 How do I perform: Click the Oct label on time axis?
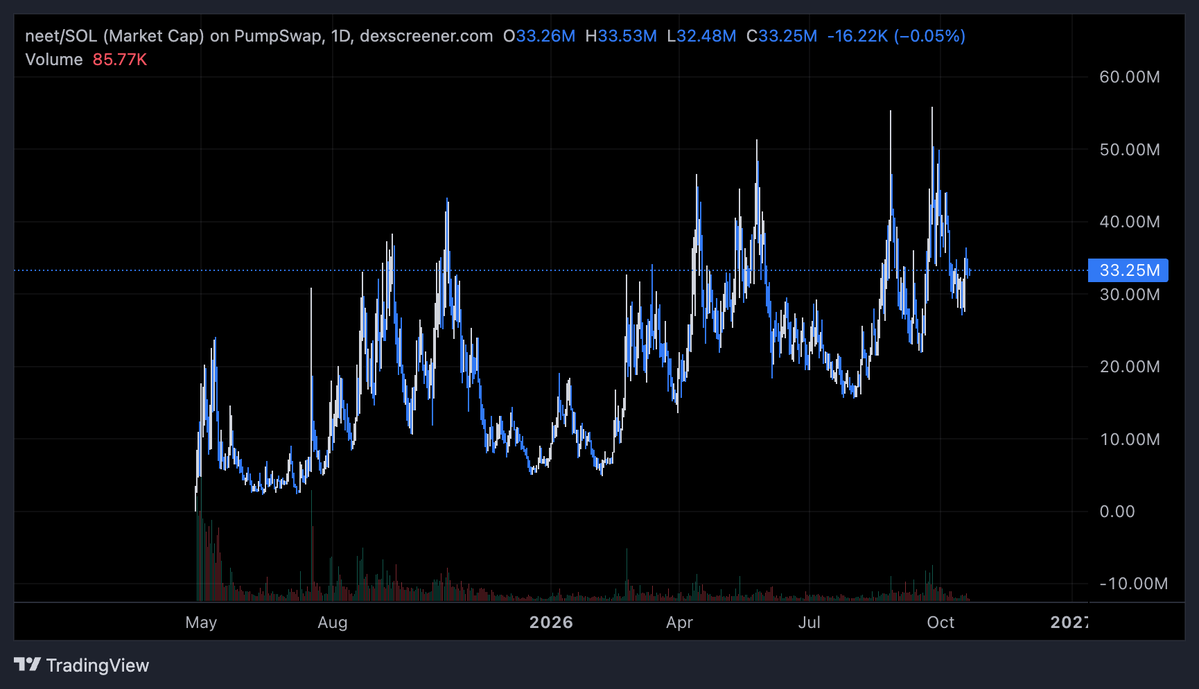[941, 622]
